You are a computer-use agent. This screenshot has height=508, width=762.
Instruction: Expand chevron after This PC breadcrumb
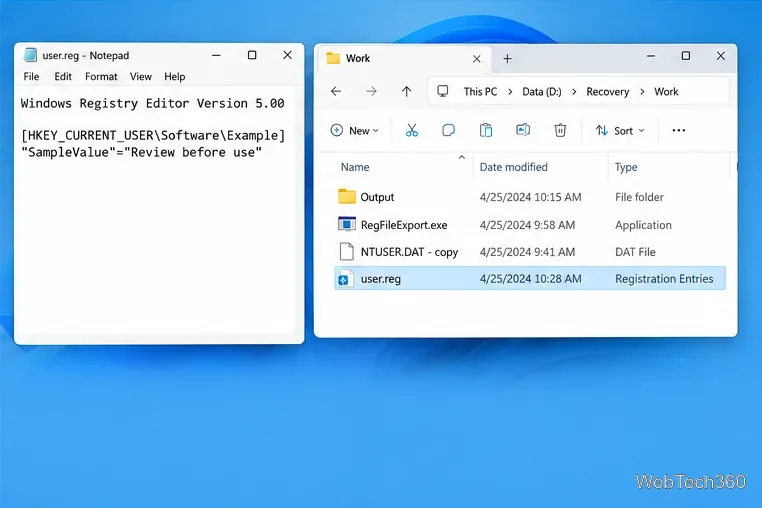[x=510, y=92]
